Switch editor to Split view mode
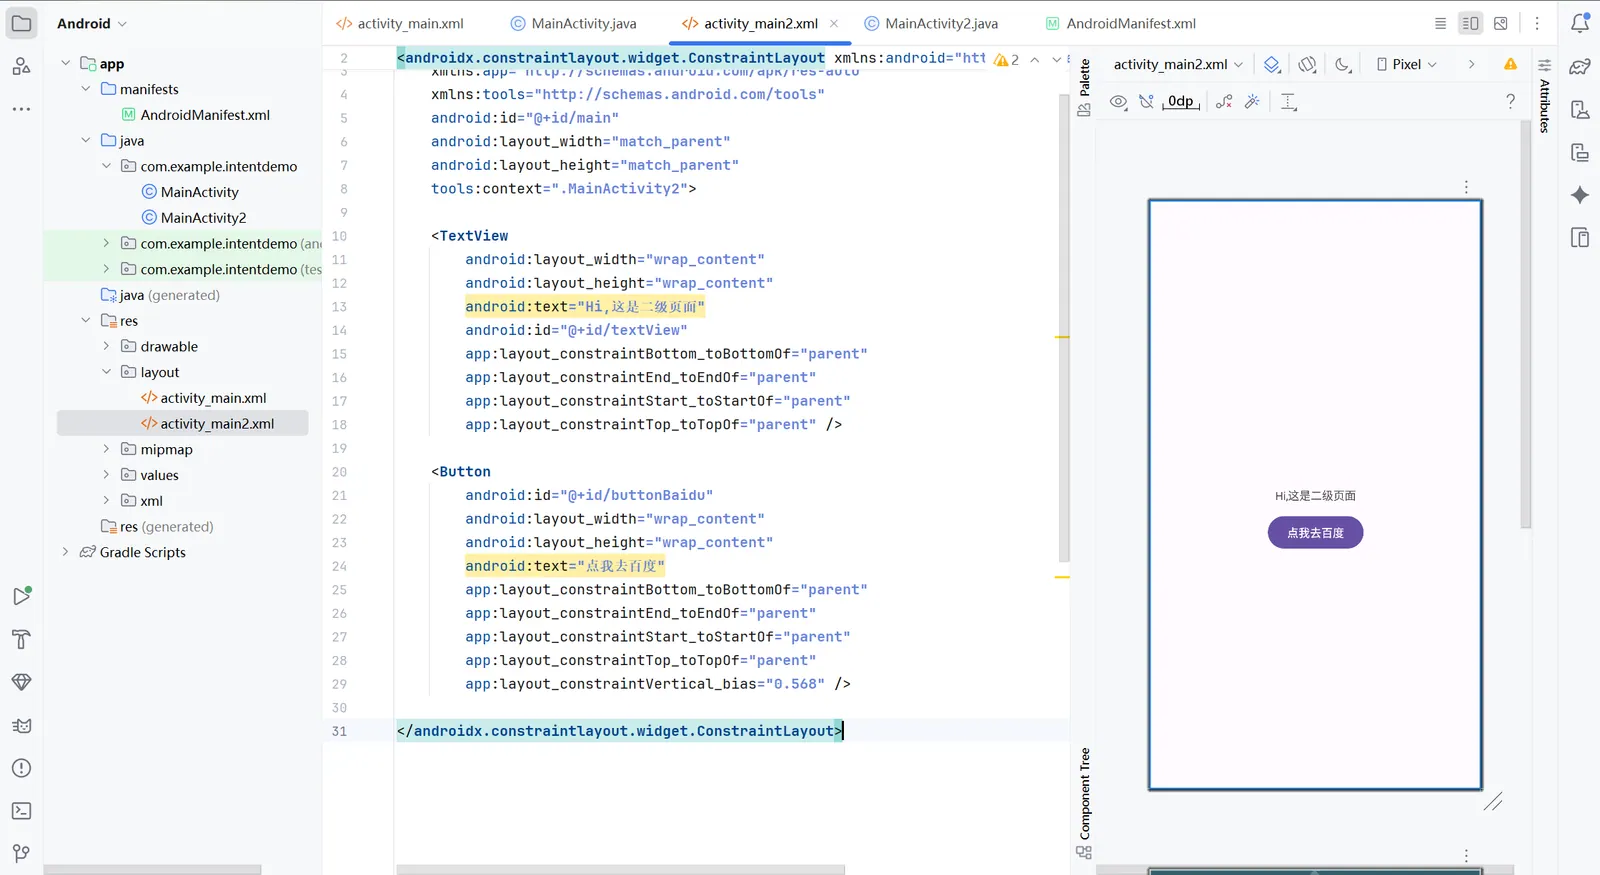This screenshot has height=875, width=1600. [x=1470, y=23]
